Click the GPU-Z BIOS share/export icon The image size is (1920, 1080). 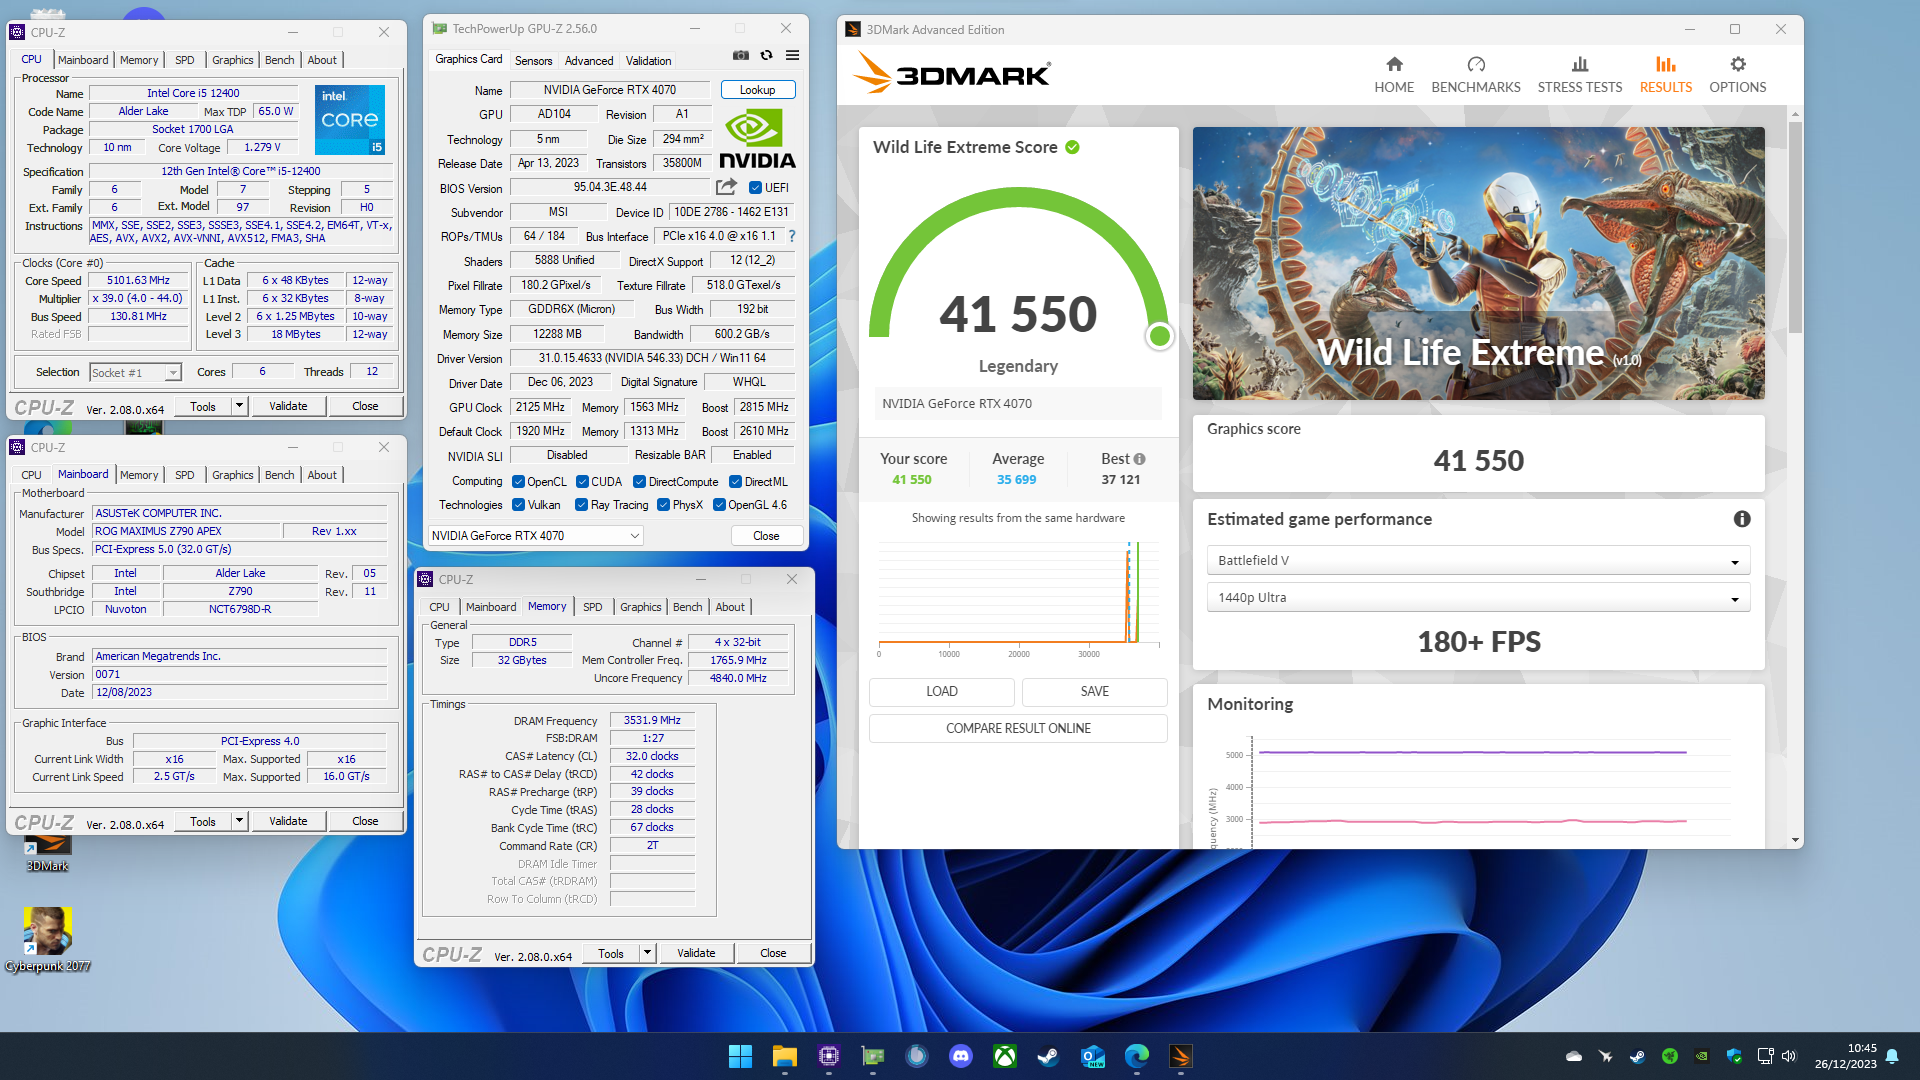(727, 187)
